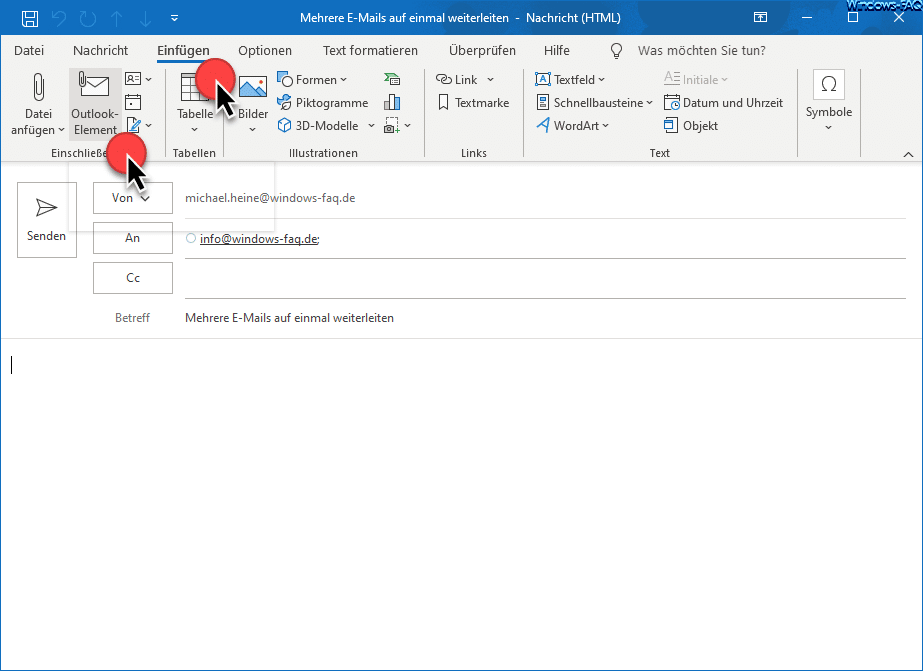
Task: Switch to the Nachricht tab
Action: pos(101,51)
